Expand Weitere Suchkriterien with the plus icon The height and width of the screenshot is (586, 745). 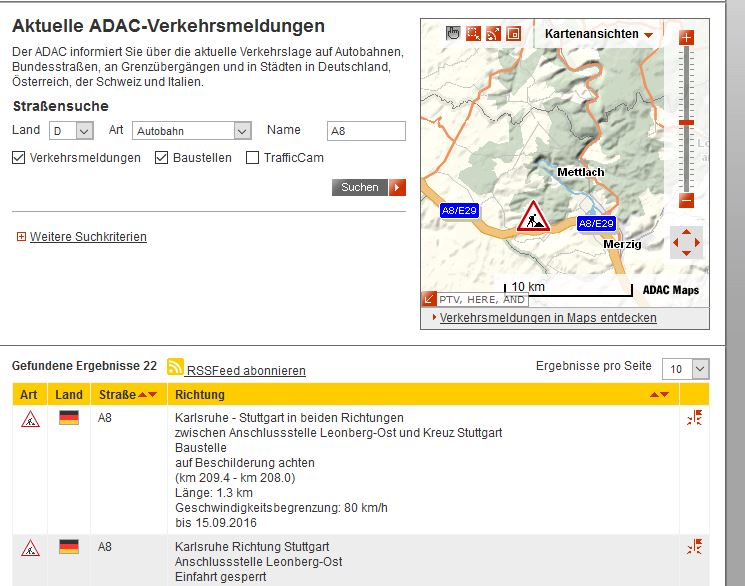click(21, 236)
